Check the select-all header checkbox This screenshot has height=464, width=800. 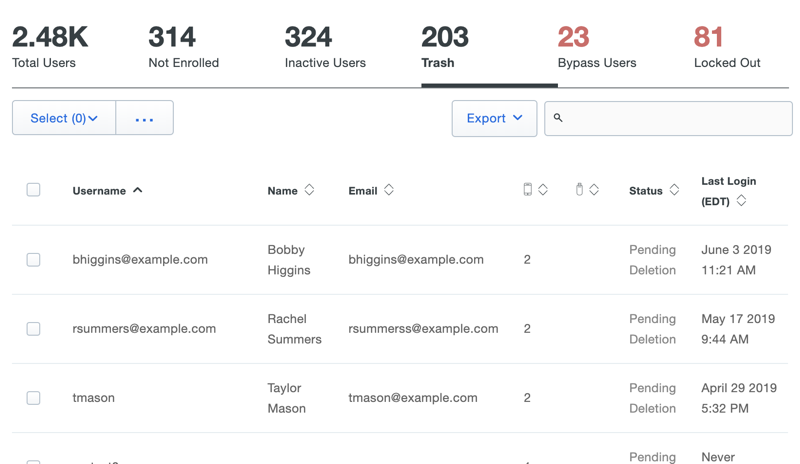click(33, 190)
